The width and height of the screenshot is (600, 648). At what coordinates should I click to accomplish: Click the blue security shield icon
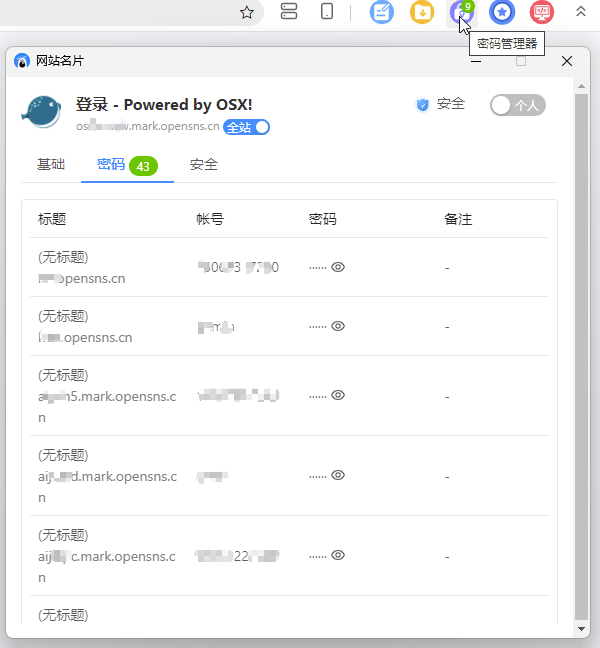(x=422, y=105)
